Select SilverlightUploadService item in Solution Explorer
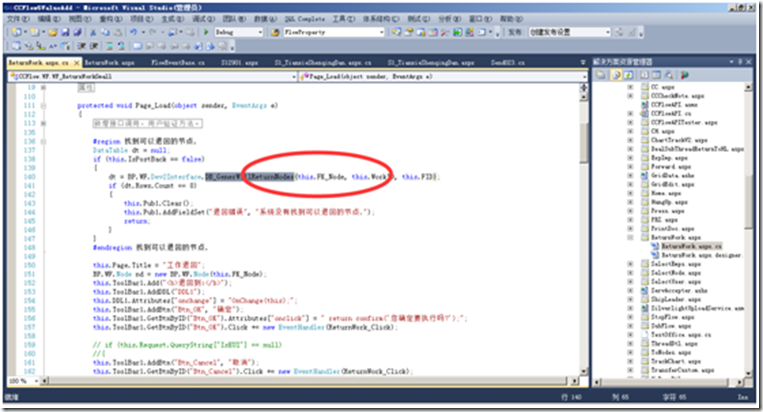The image size is (763, 412). point(697,308)
